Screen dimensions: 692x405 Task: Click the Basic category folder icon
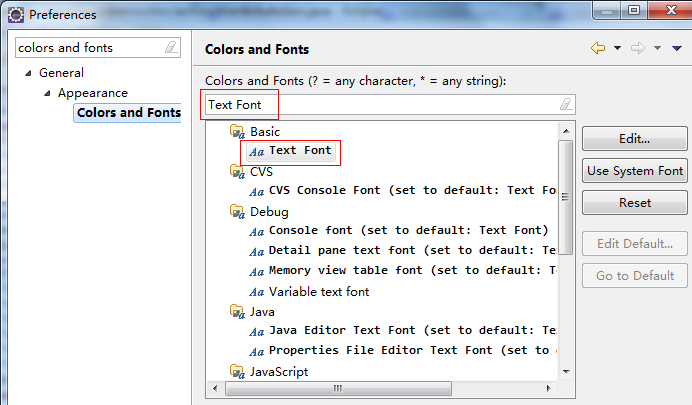point(237,131)
